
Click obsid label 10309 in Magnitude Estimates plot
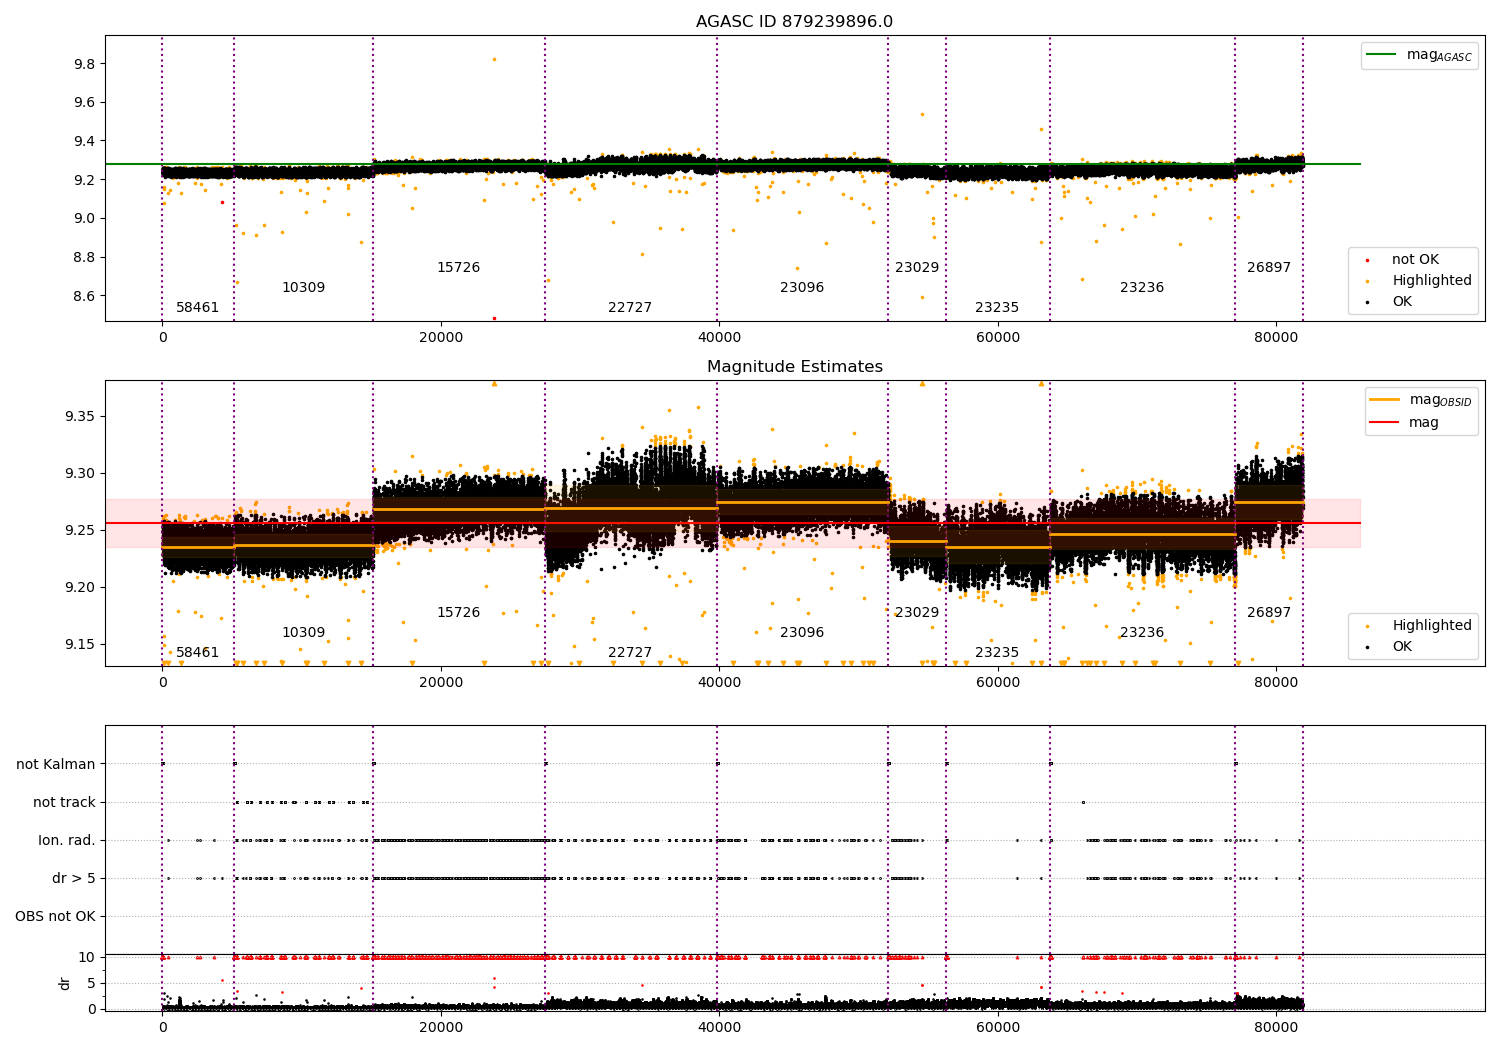(303, 632)
